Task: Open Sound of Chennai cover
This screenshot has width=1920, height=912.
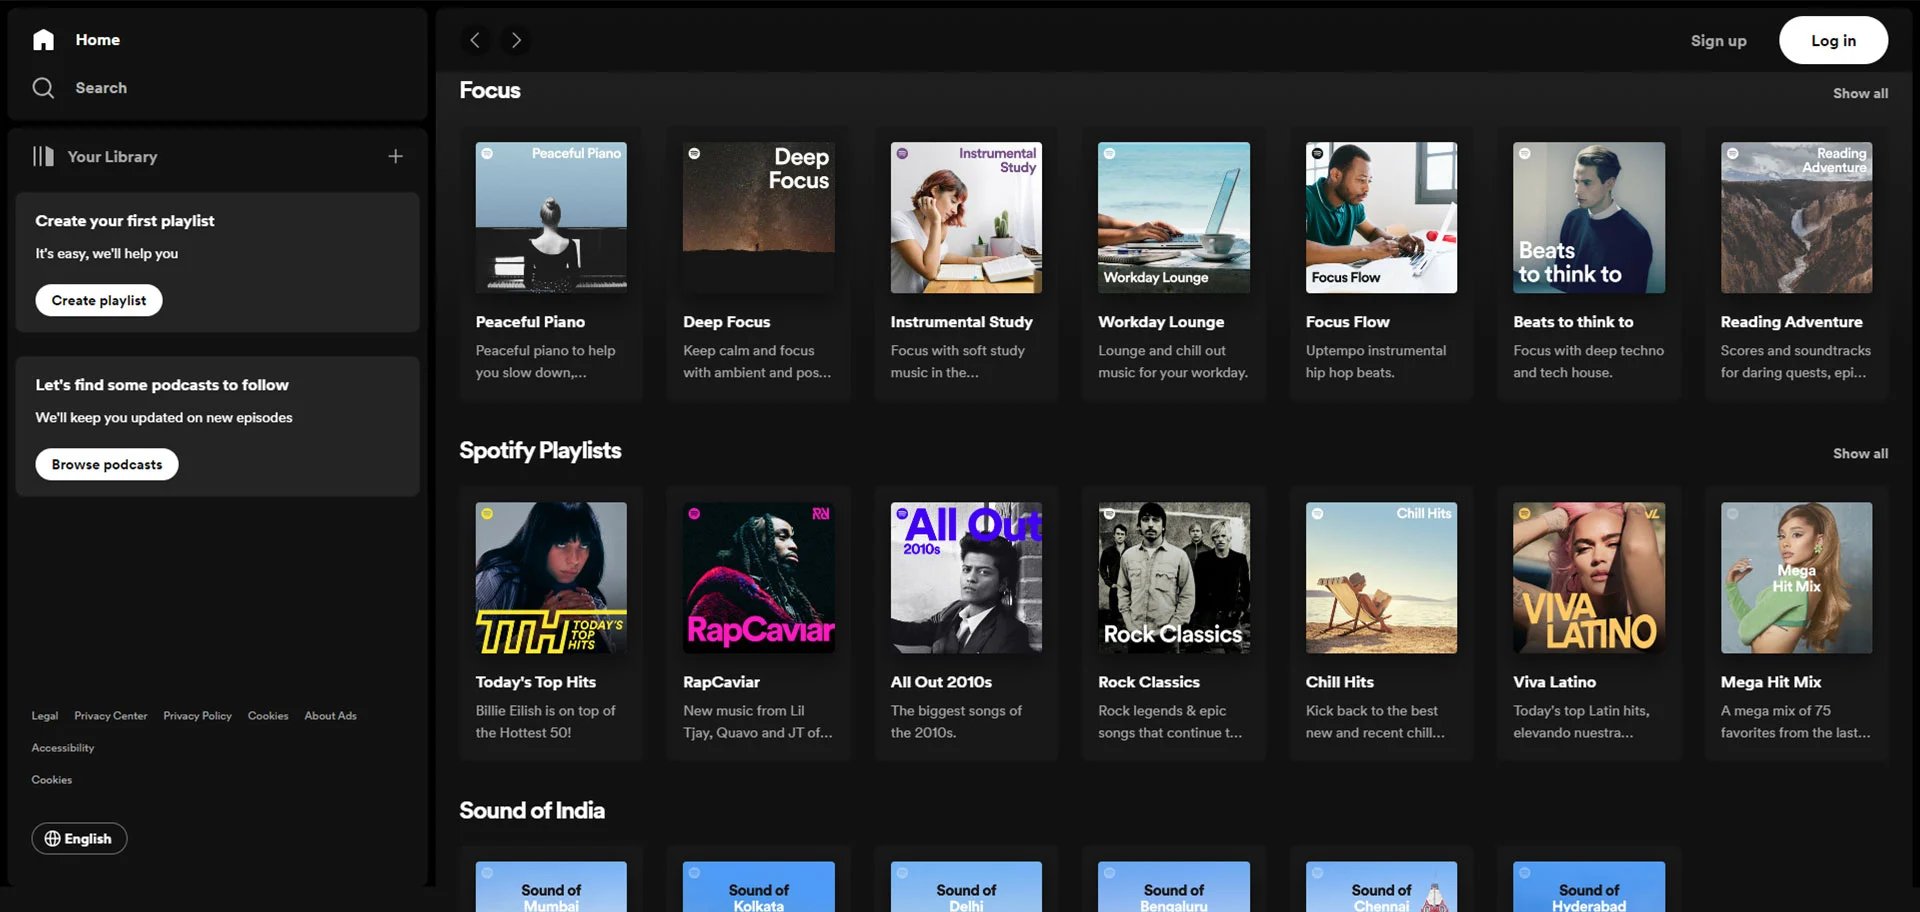Action: pos(1381,887)
